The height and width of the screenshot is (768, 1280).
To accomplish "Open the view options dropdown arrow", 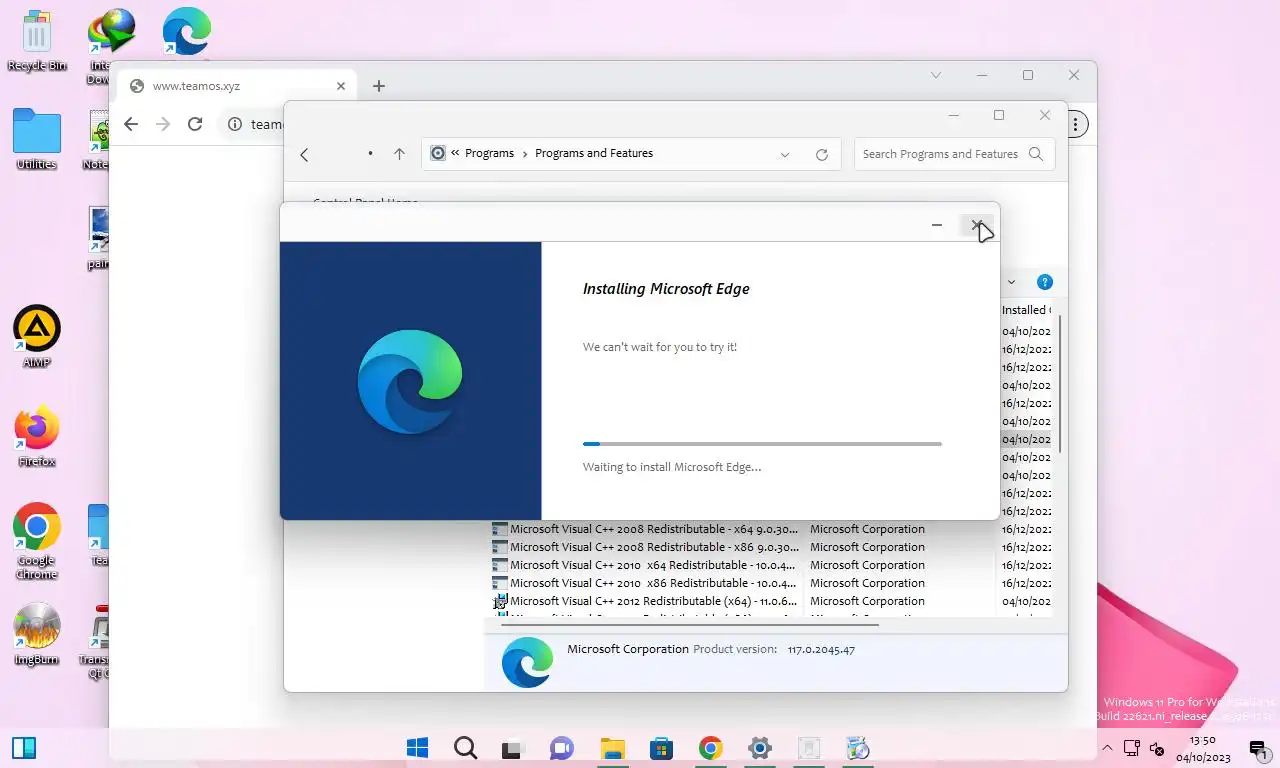I will click(1011, 282).
